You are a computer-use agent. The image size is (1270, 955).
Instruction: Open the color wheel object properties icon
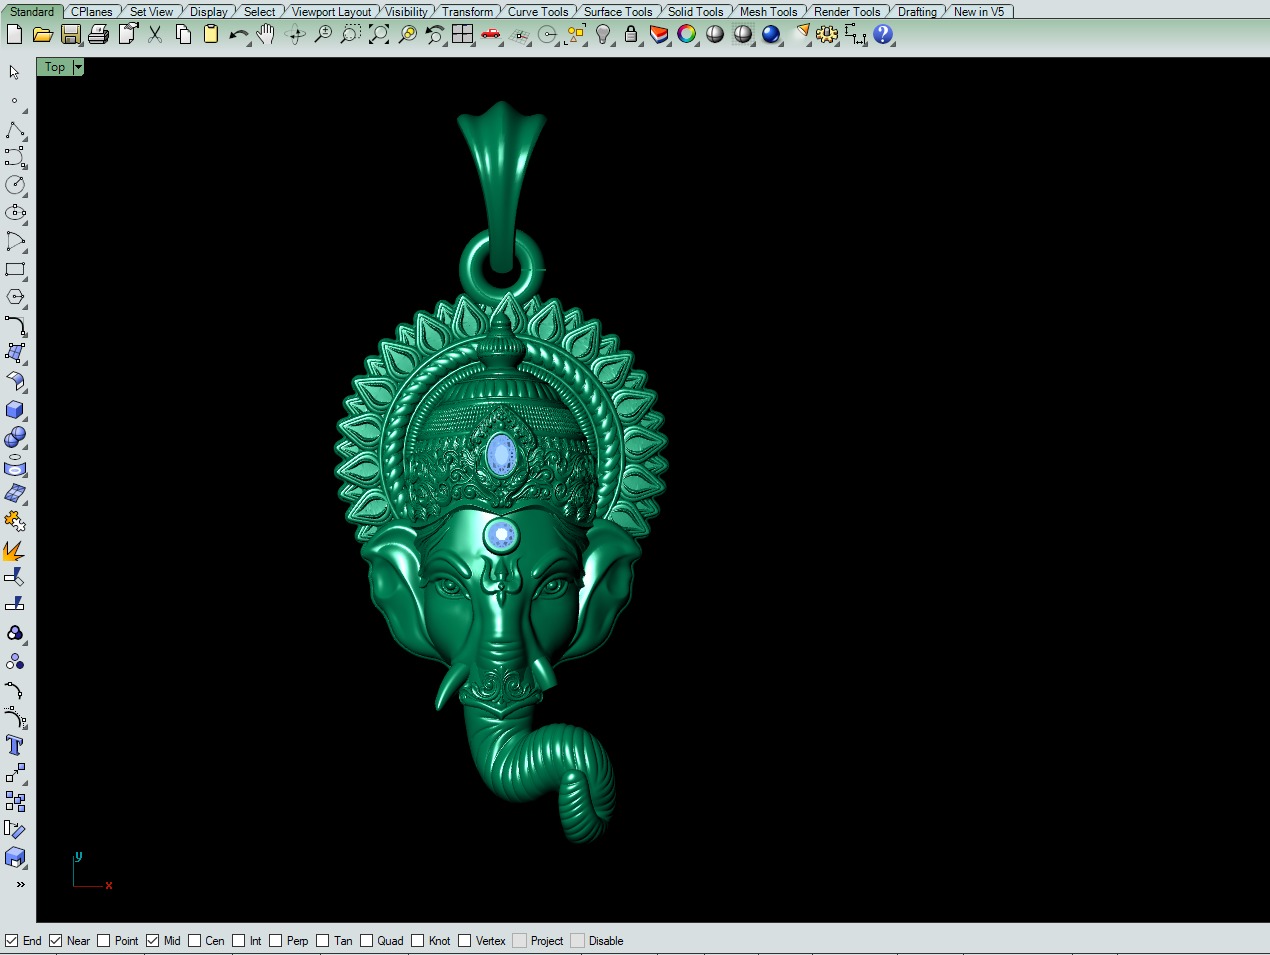click(x=687, y=34)
